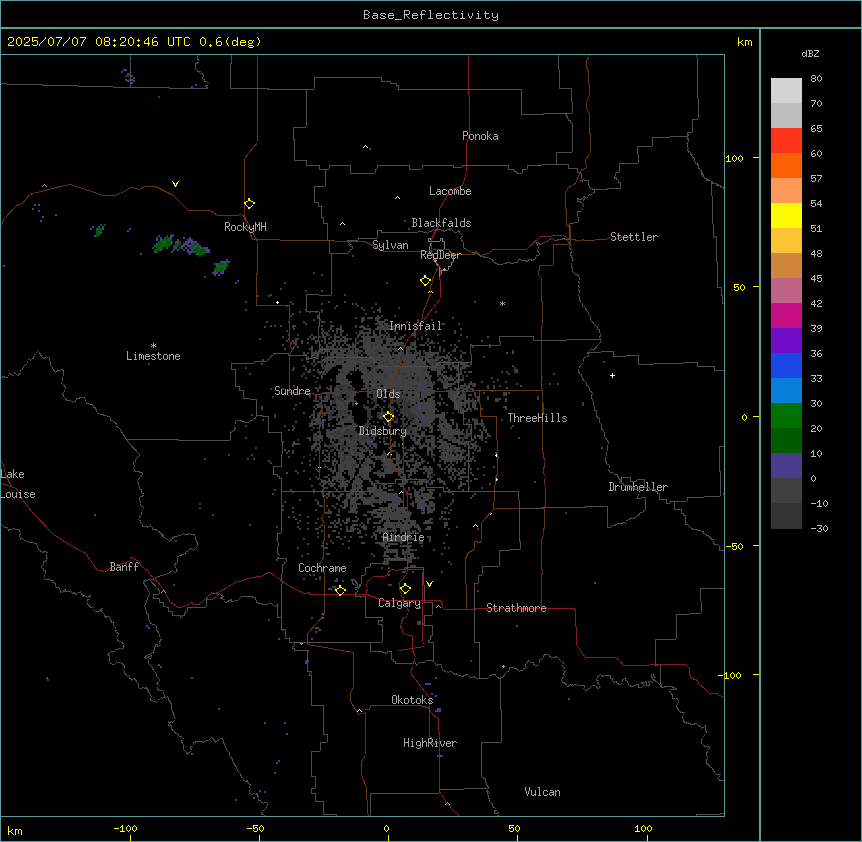Click the -30 value on dBZ scale
This screenshot has width=862, height=842.
click(x=819, y=528)
